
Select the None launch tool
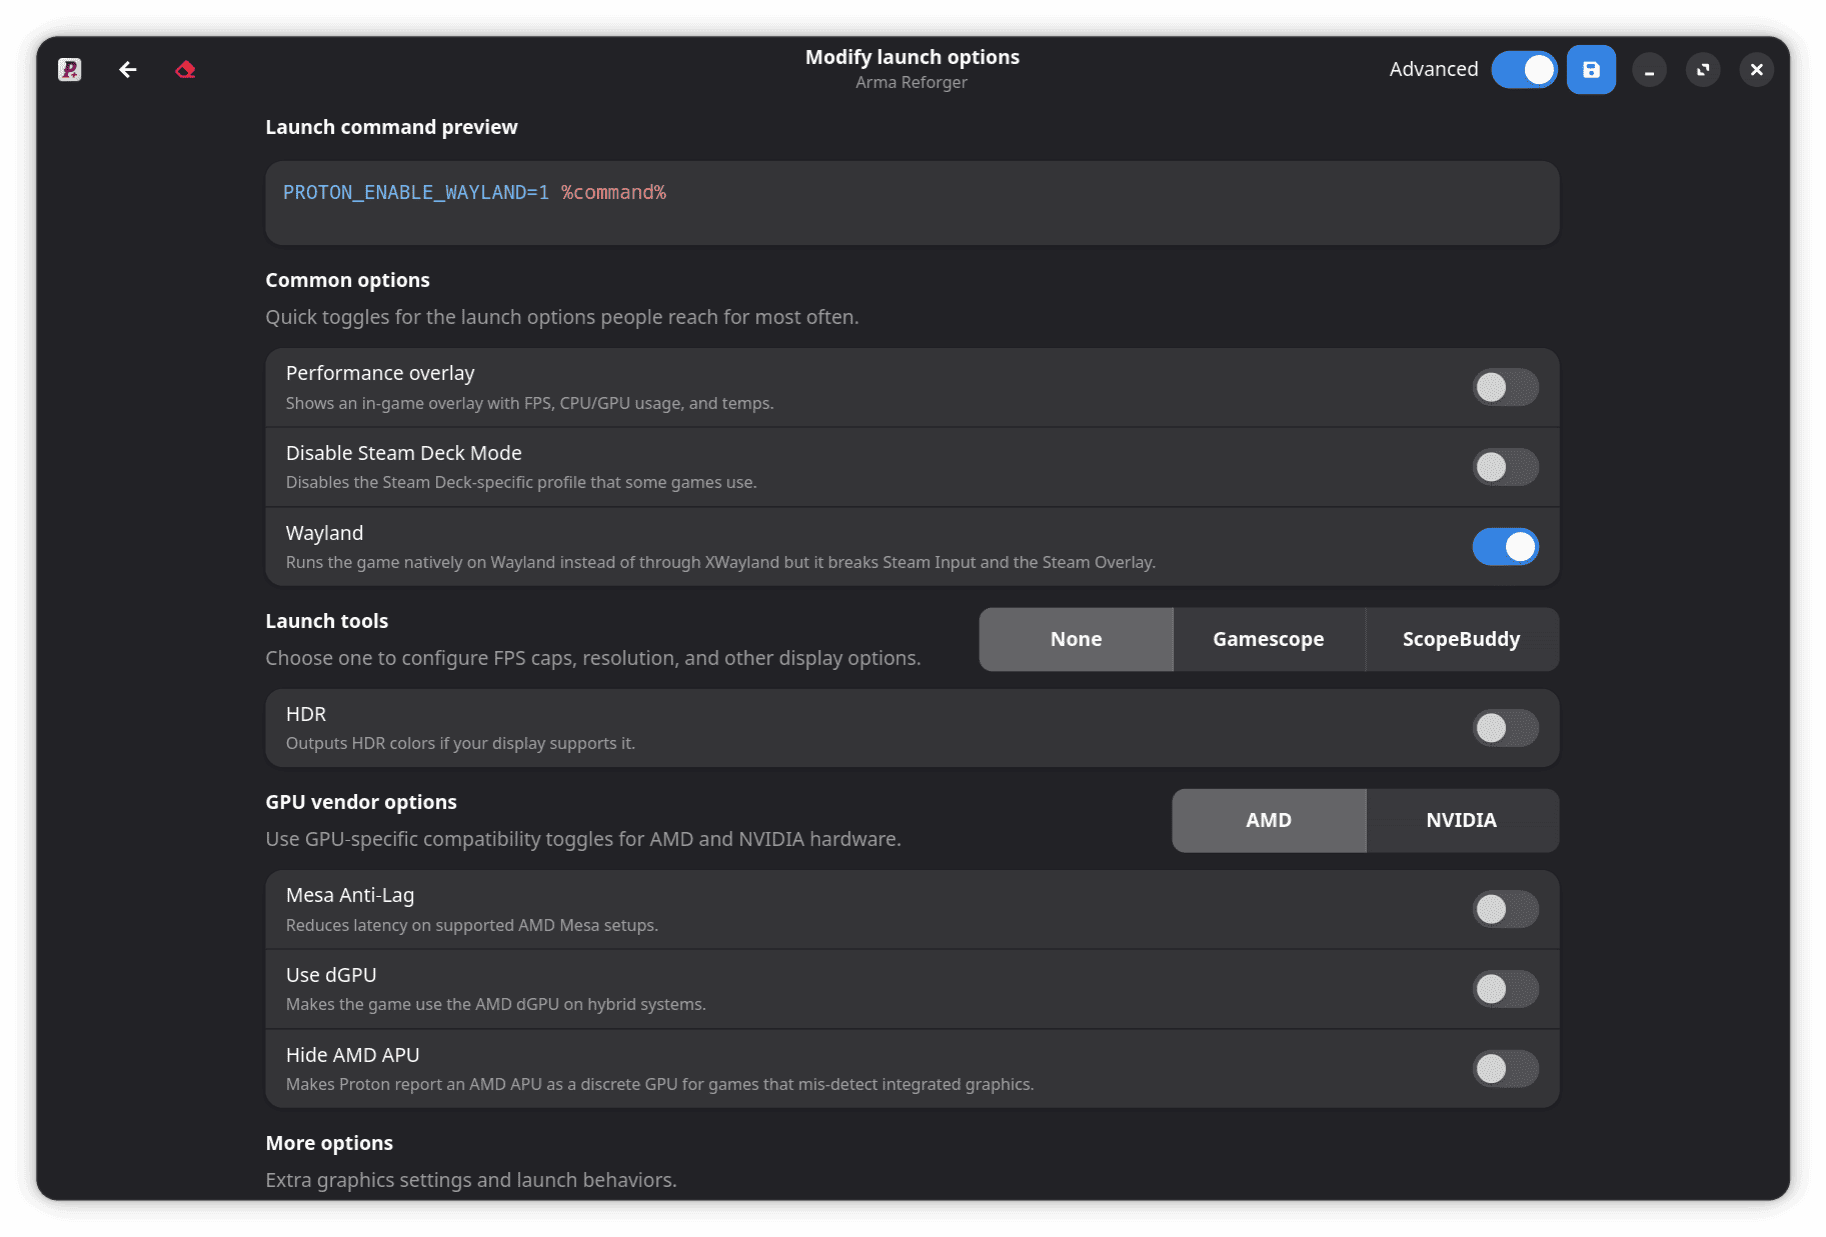pos(1076,639)
